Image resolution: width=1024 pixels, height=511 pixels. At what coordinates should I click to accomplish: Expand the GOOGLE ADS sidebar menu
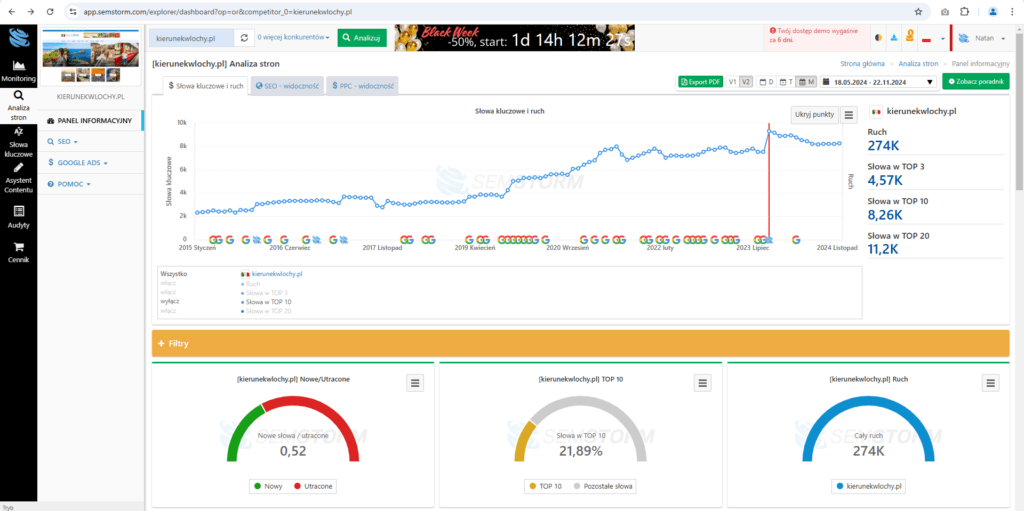78,163
